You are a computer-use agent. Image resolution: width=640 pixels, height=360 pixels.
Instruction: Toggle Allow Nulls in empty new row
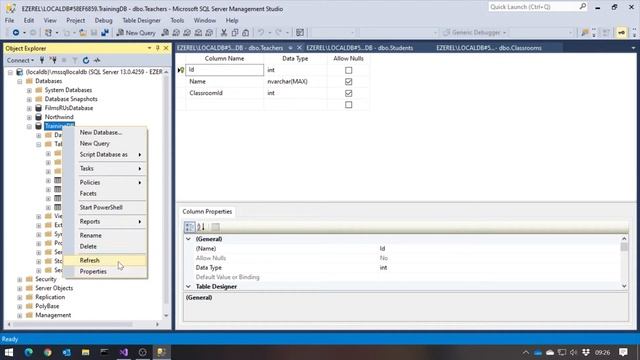point(348,104)
